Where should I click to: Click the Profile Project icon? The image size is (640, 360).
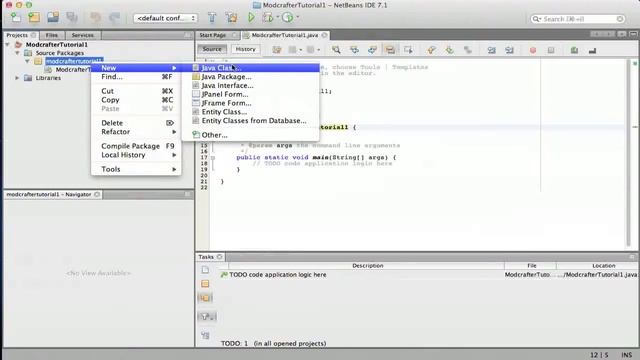288,18
